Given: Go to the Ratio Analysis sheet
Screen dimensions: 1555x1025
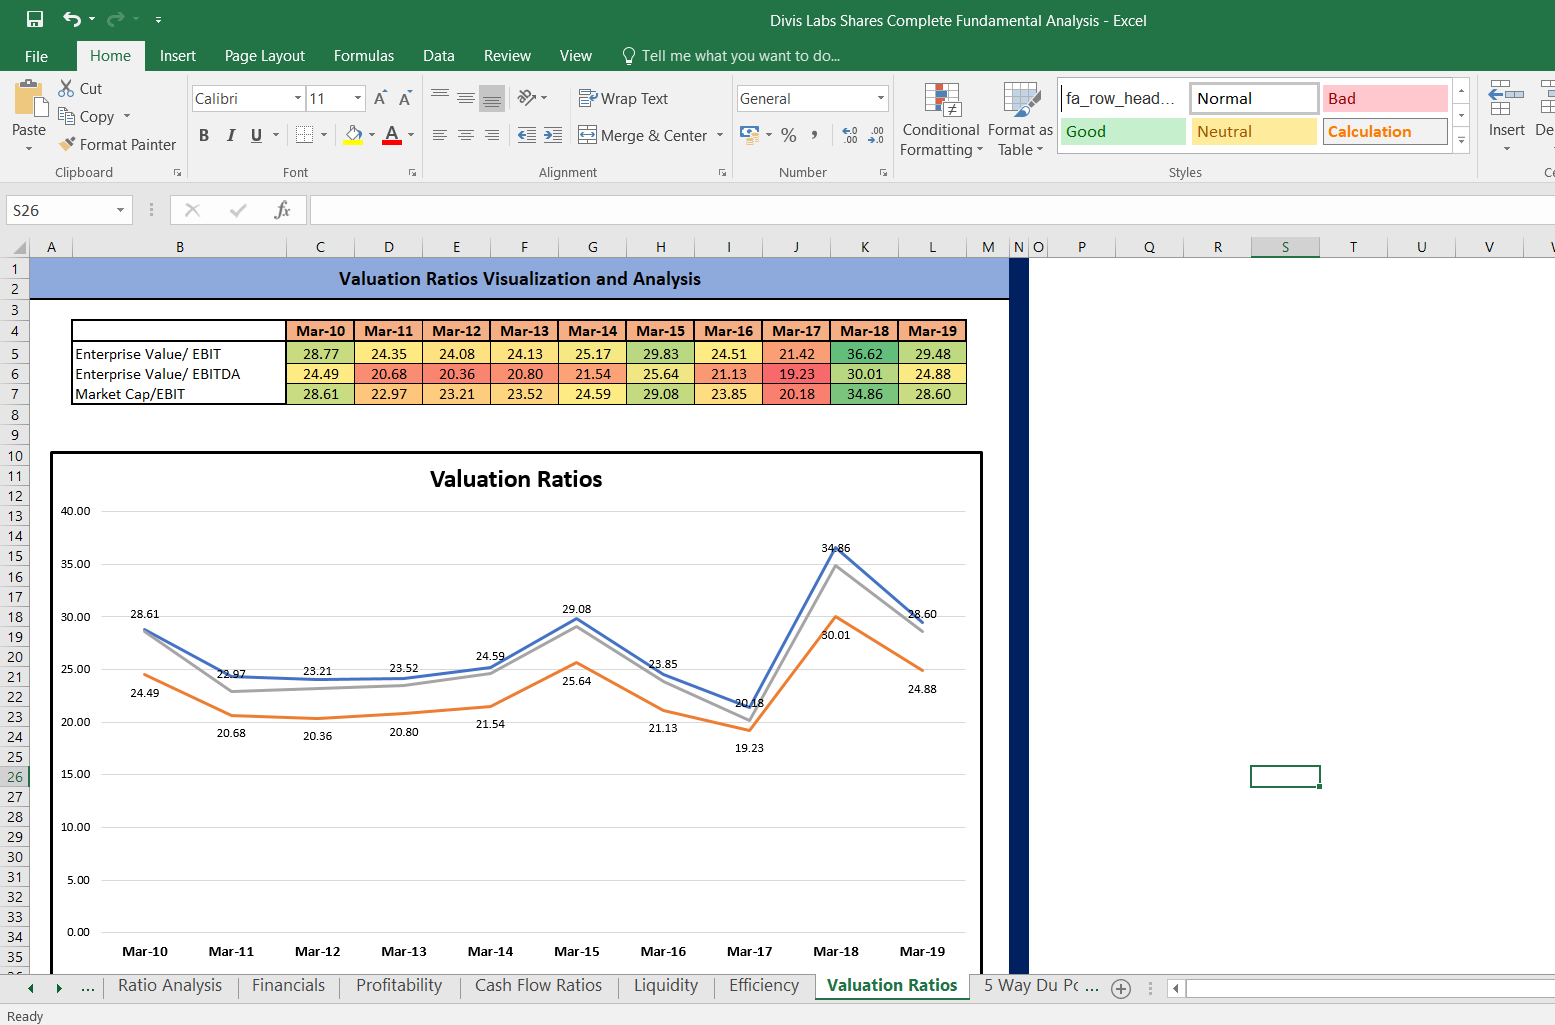Looking at the screenshot, I should click(x=170, y=986).
